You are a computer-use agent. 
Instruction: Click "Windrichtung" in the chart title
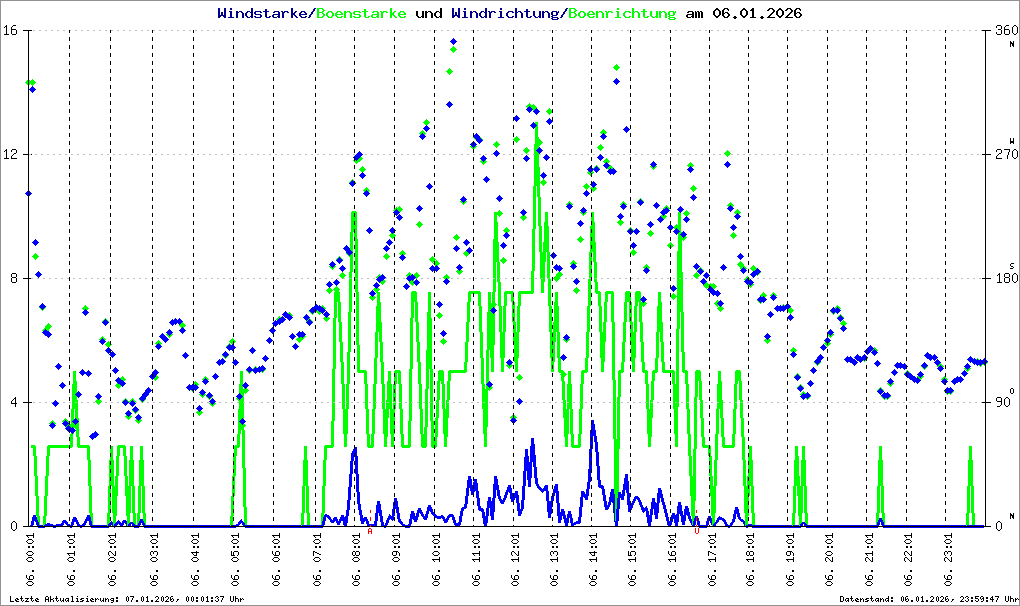click(504, 14)
